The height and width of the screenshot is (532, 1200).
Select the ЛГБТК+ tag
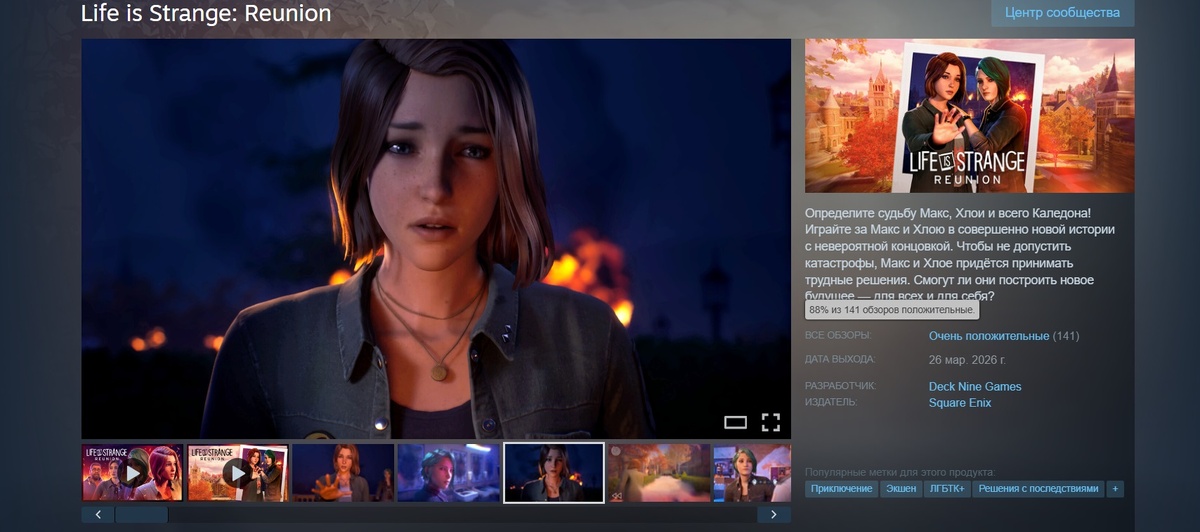947,489
